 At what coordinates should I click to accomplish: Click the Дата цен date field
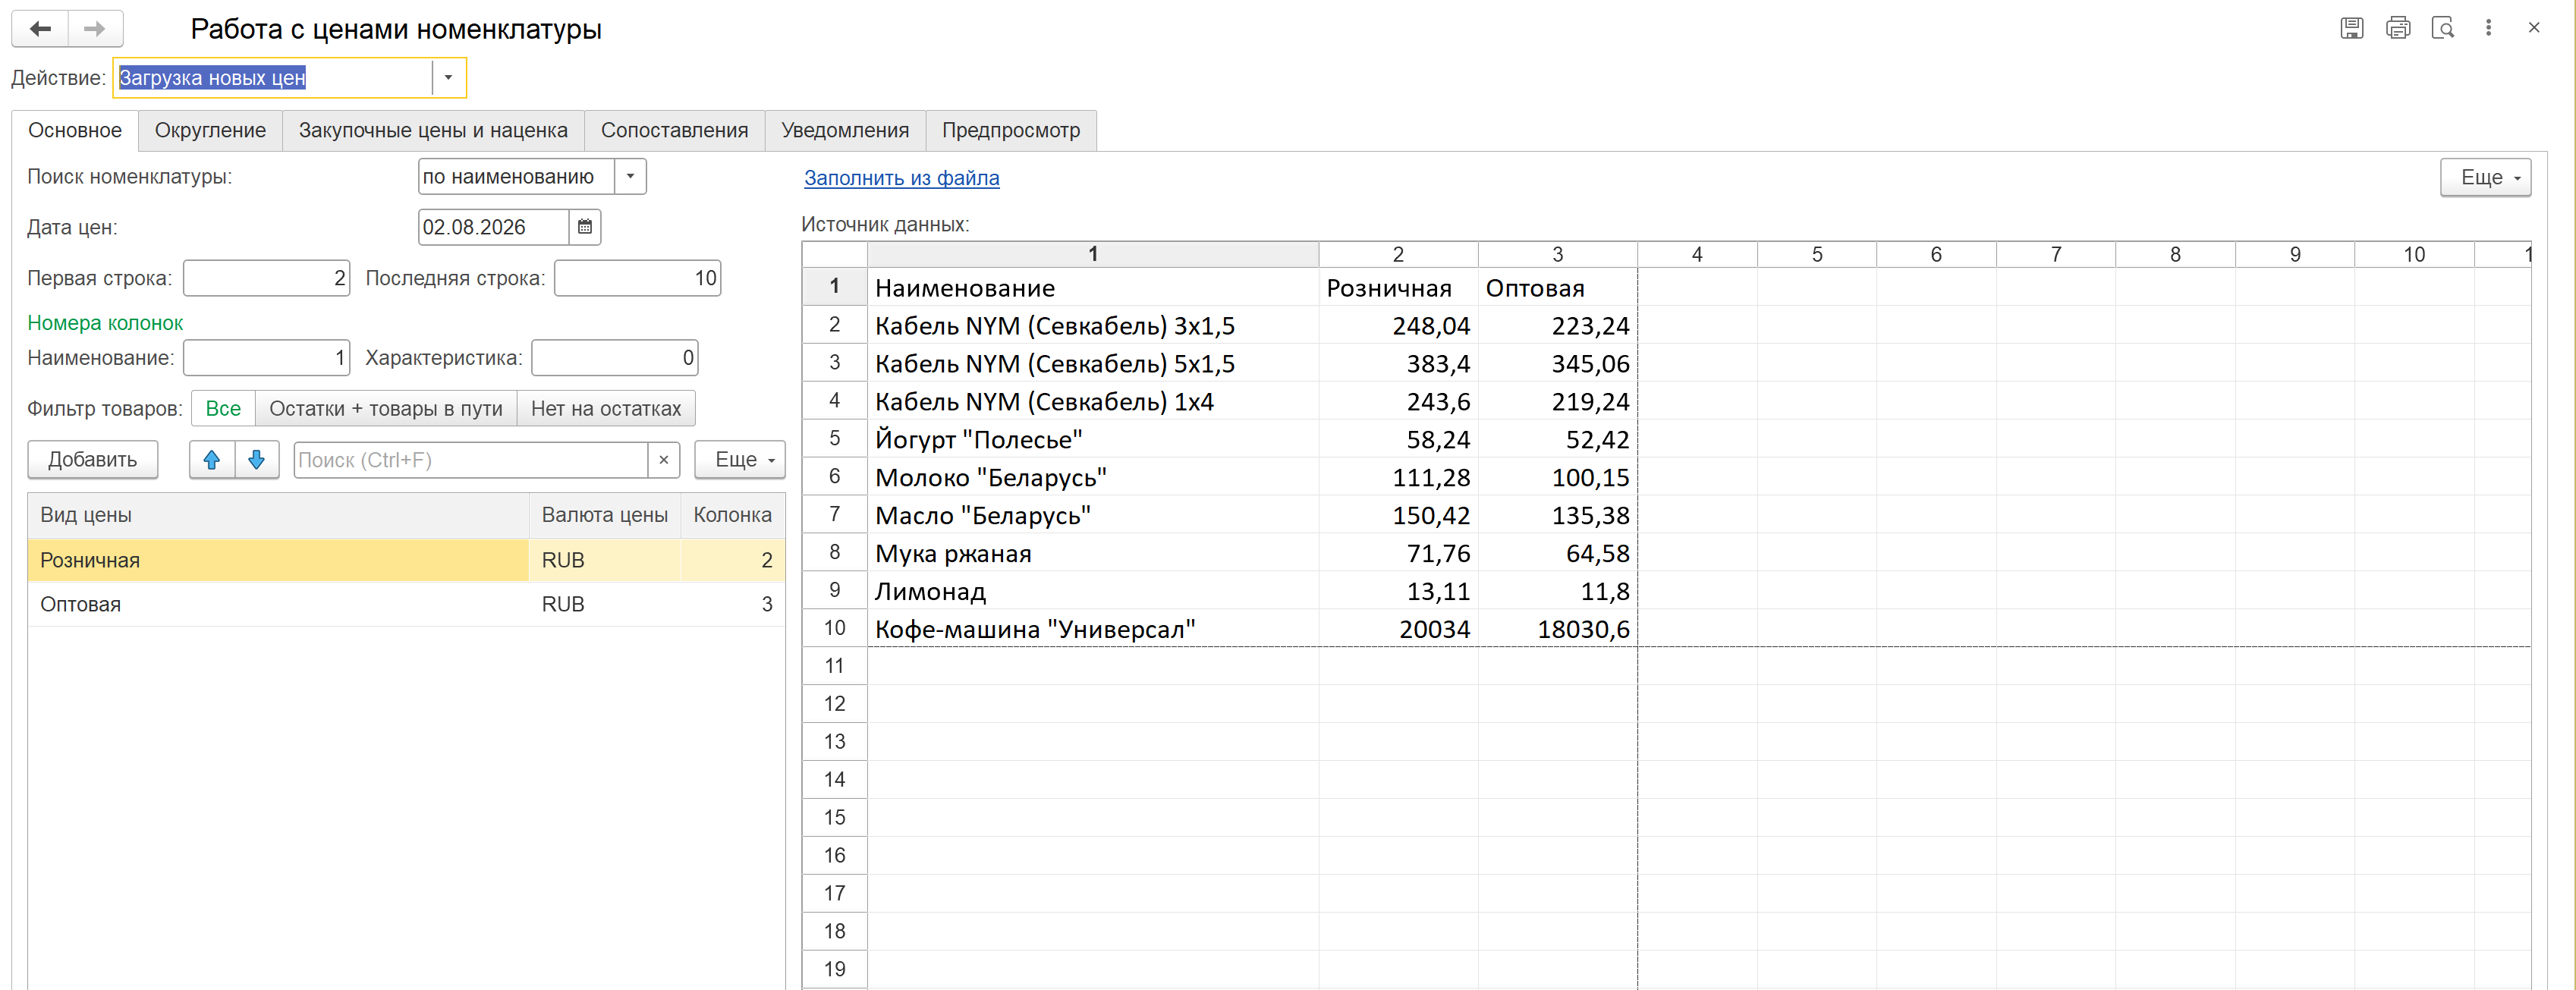(494, 227)
